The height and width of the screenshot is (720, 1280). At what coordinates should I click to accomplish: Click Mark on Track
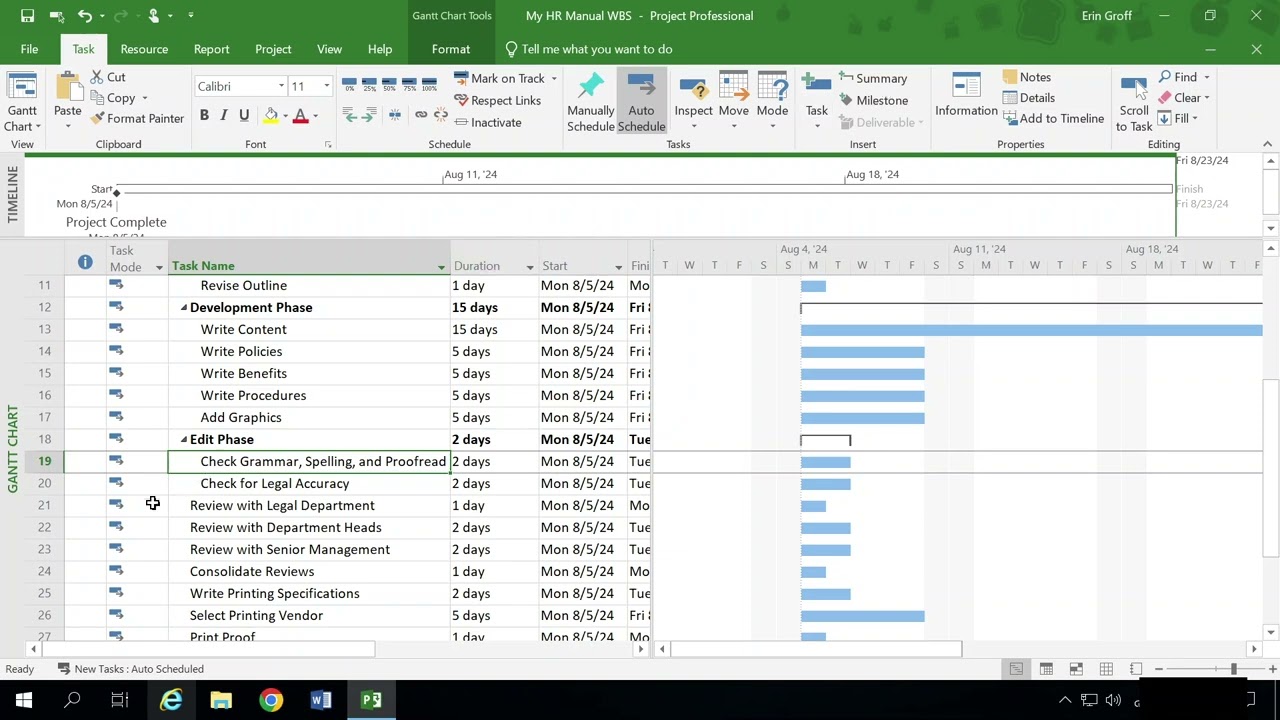click(x=499, y=78)
